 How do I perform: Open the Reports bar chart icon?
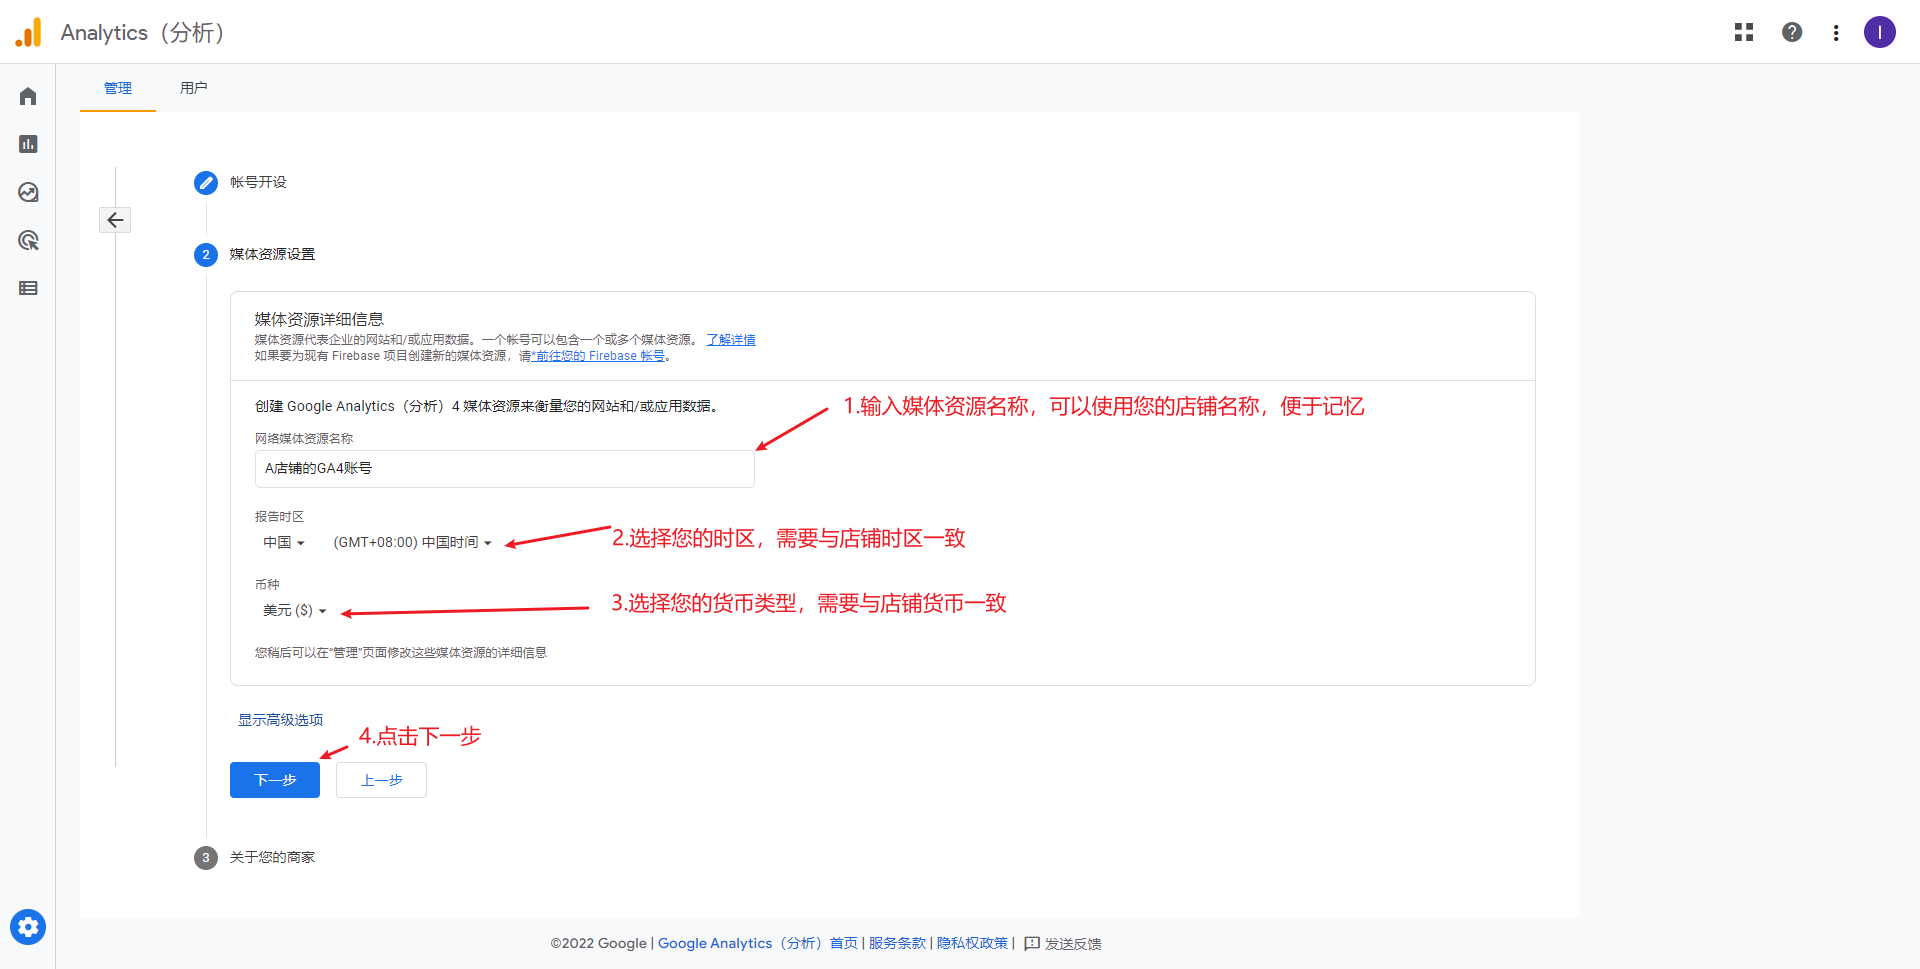tap(28, 144)
